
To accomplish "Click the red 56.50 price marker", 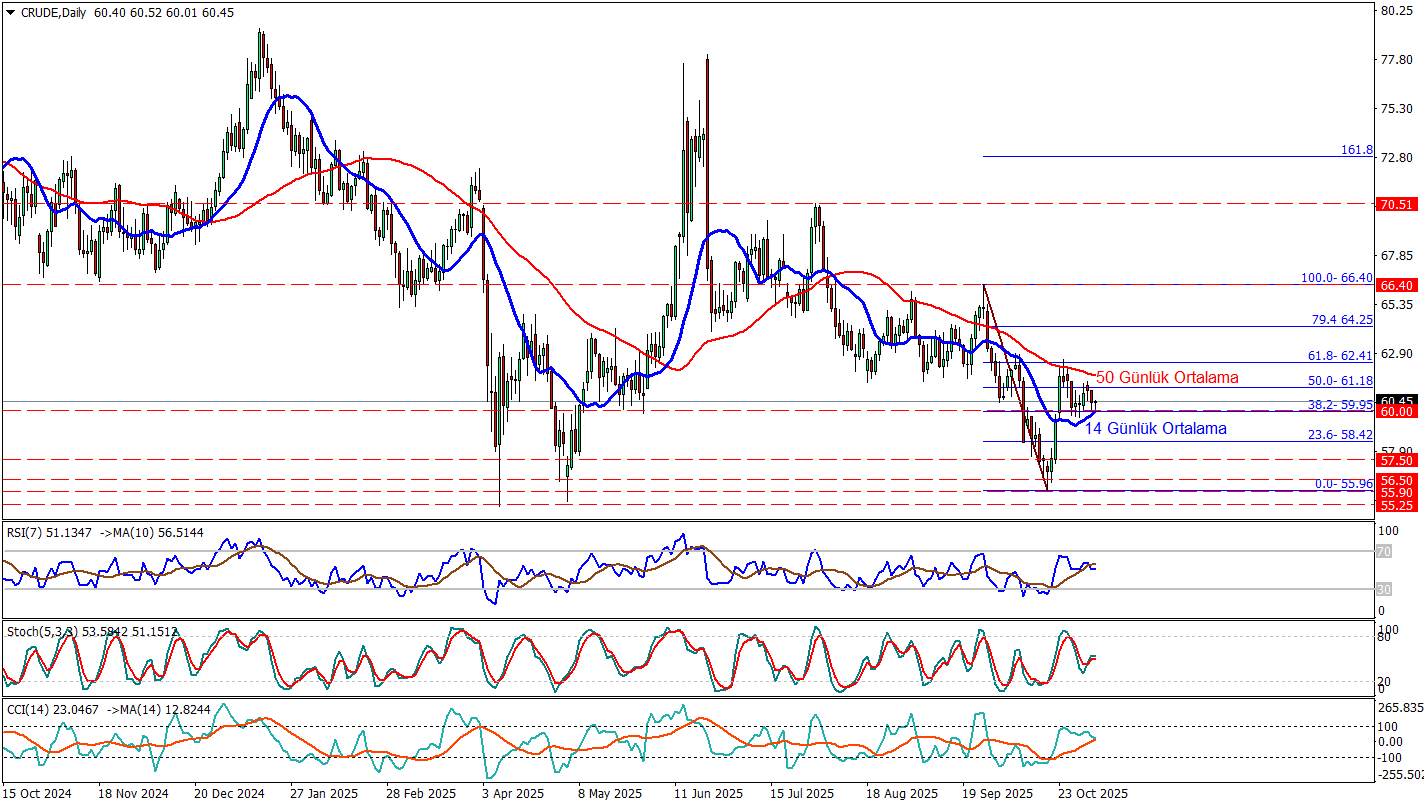I will 1396,480.
